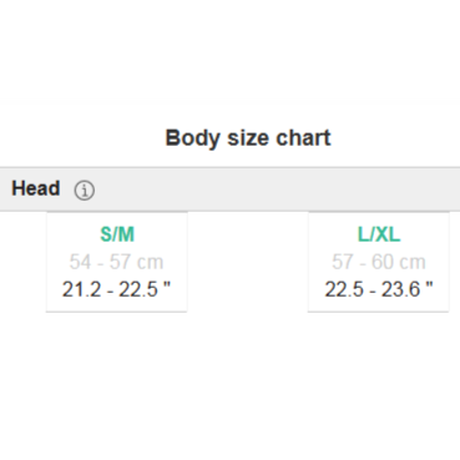Click the Head row label

tap(36, 188)
